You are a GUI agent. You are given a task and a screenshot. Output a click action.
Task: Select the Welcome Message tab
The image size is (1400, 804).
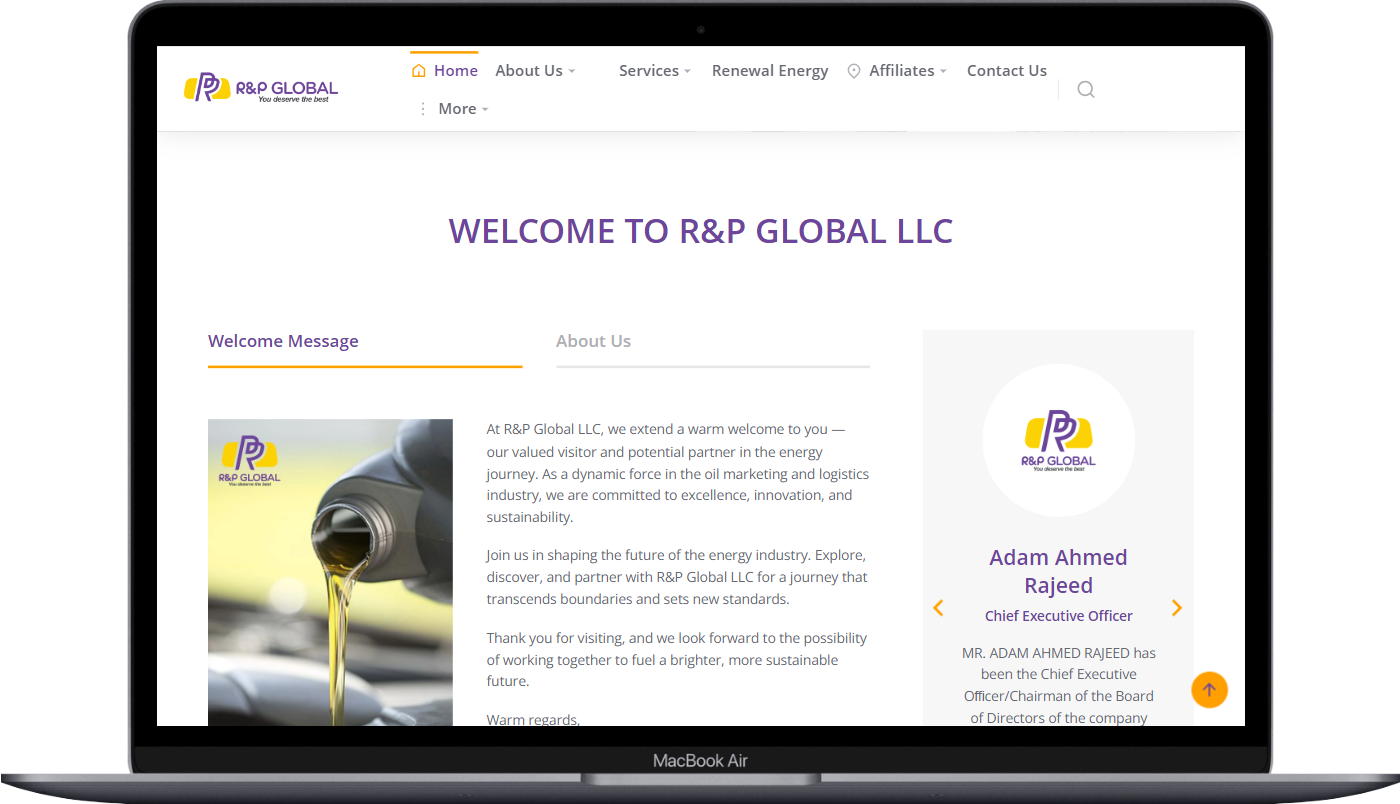283,341
